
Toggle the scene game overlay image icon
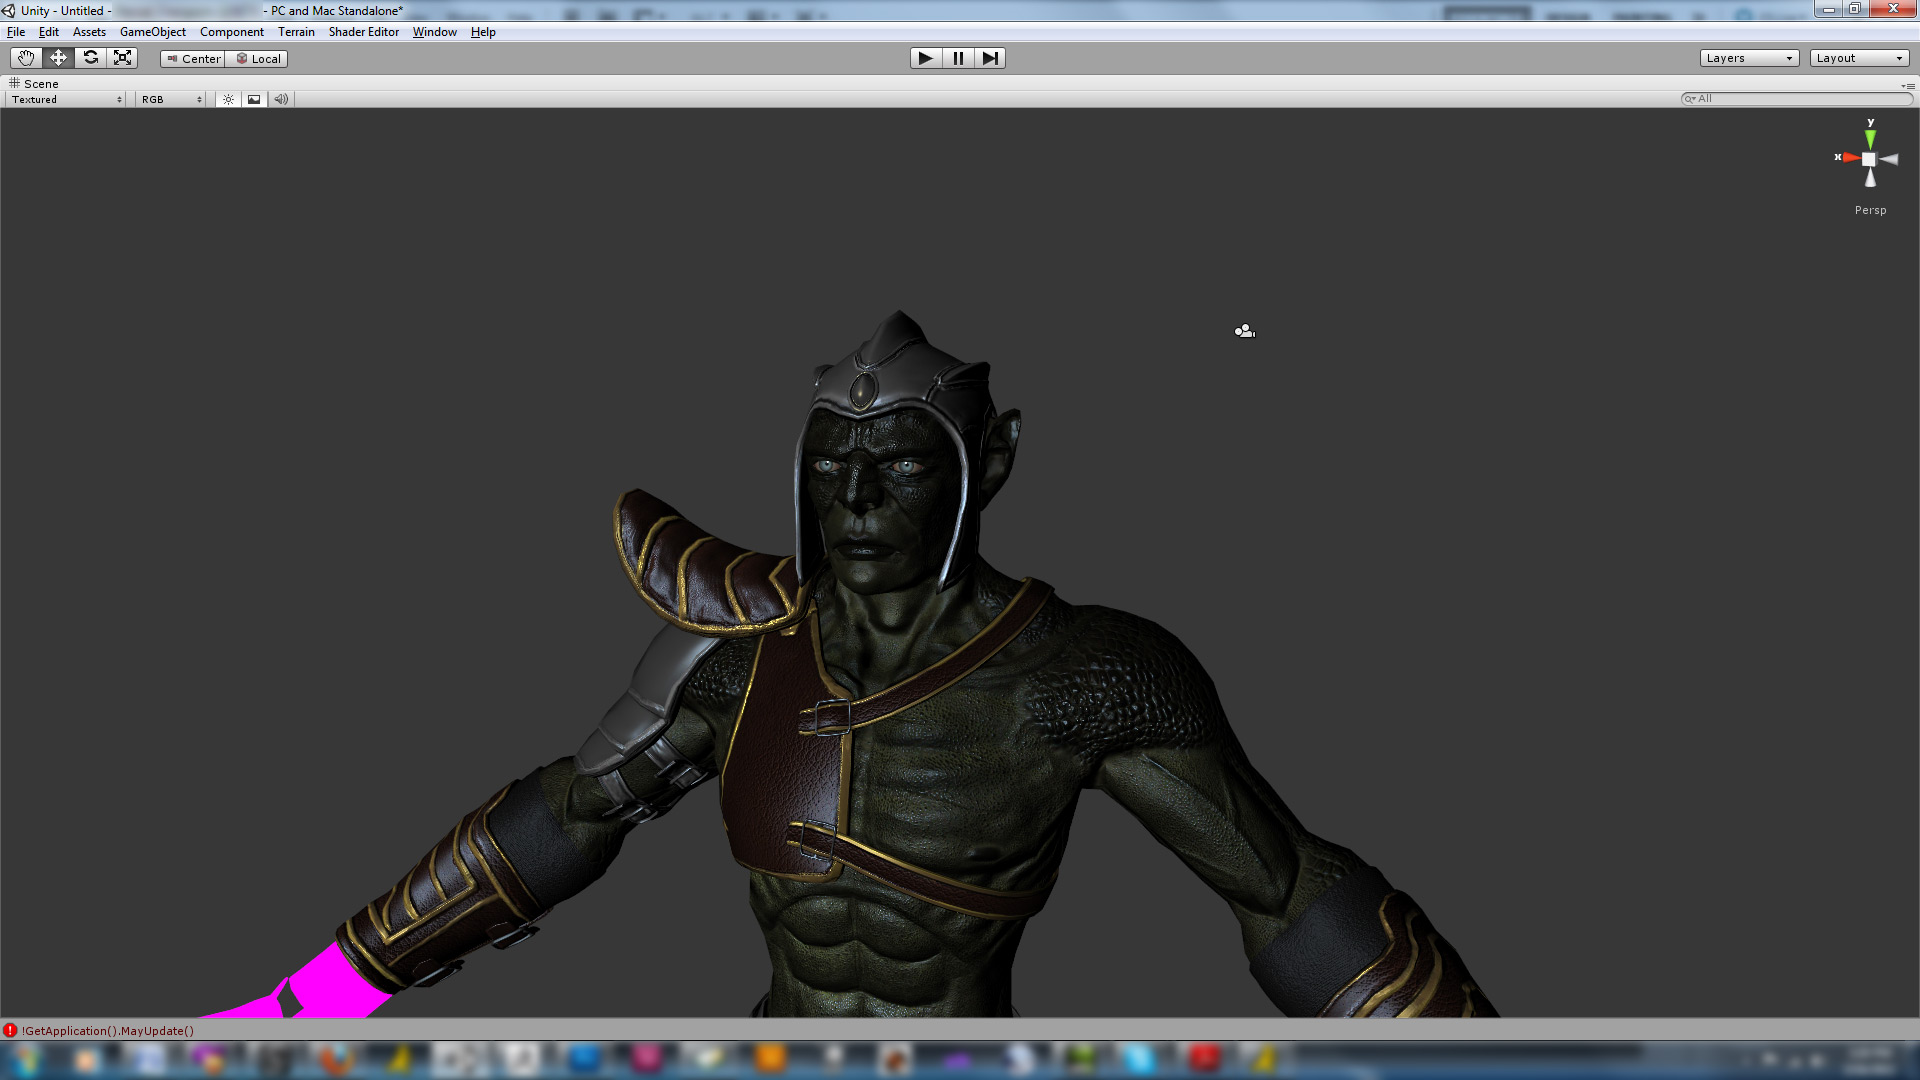click(x=254, y=99)
